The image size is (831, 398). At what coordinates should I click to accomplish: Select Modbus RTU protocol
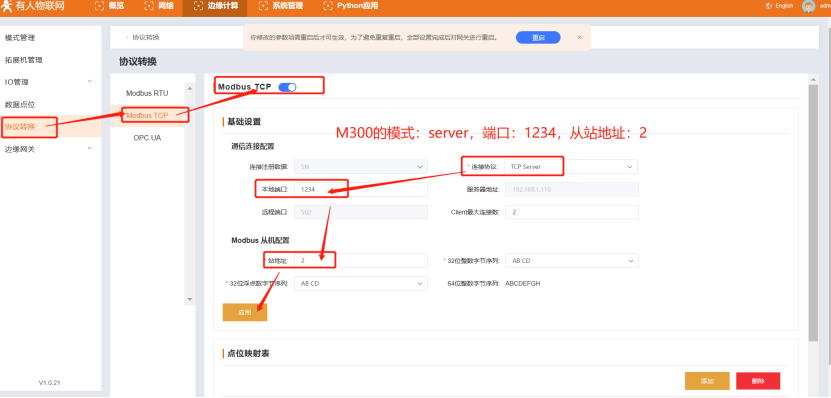(147, 93)
